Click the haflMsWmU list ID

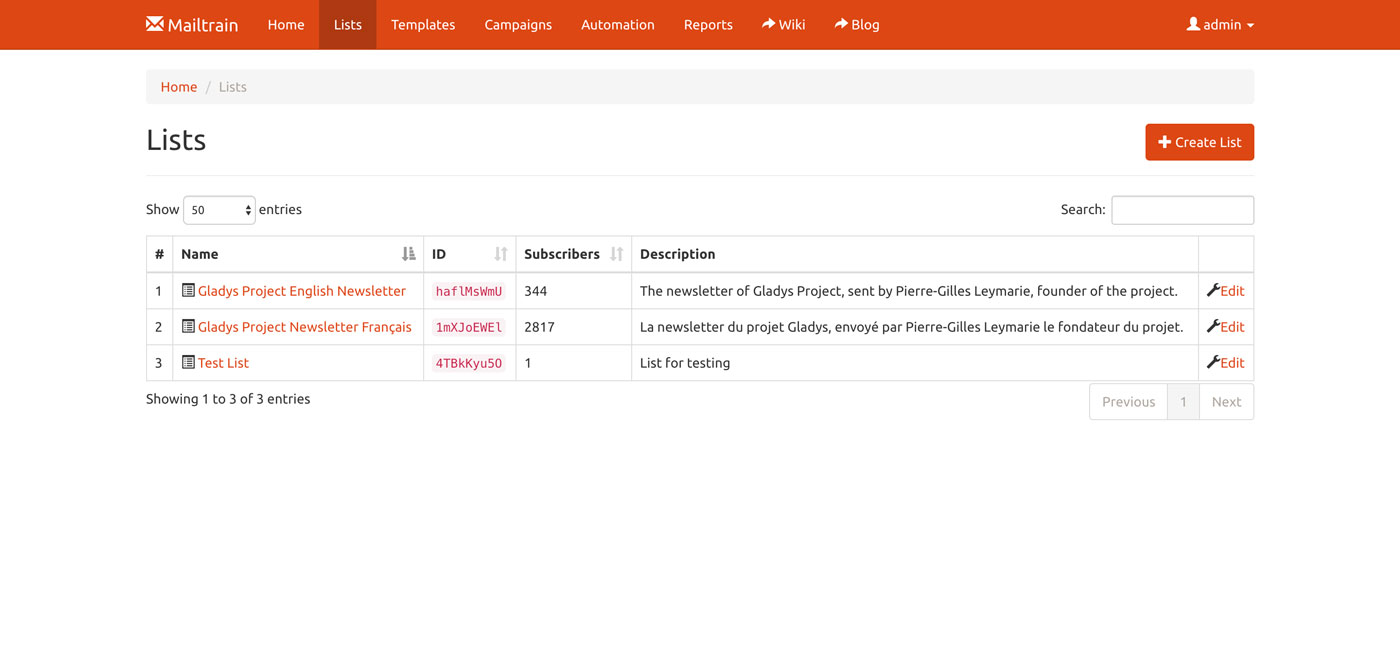pyautogui.click(x=469, y=291)
